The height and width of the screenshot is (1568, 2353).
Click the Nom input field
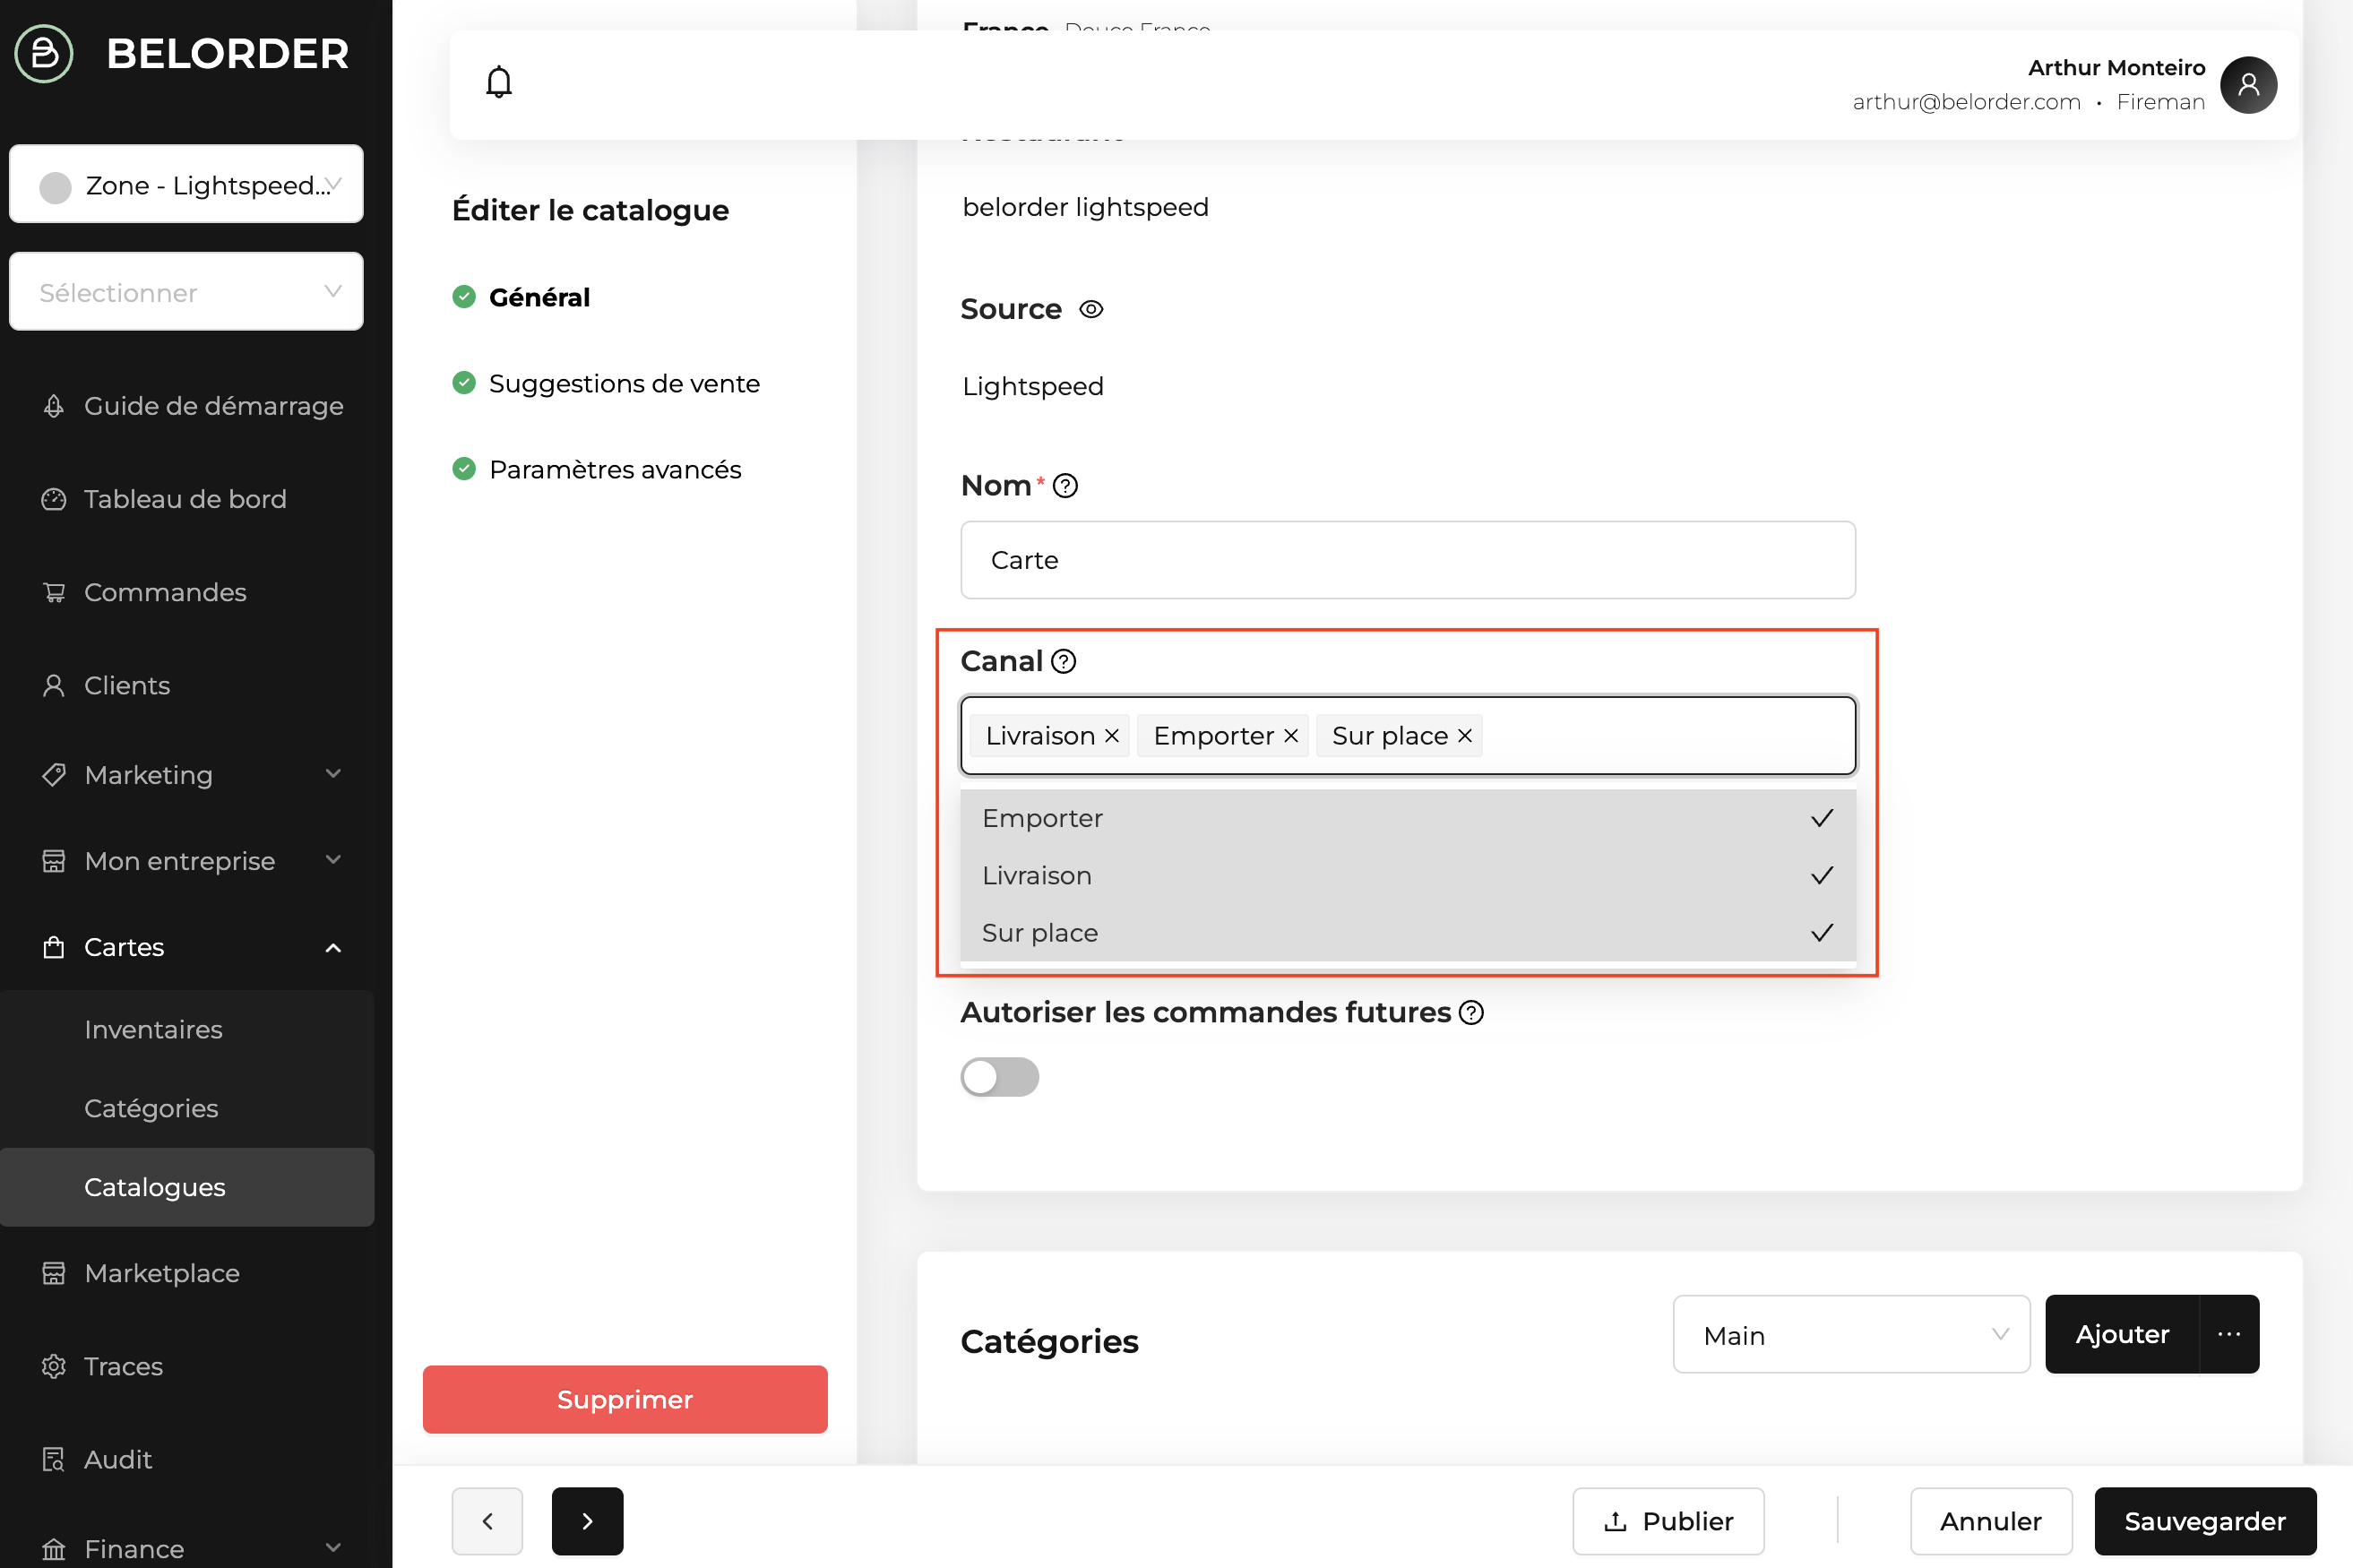pos(1407,560)
